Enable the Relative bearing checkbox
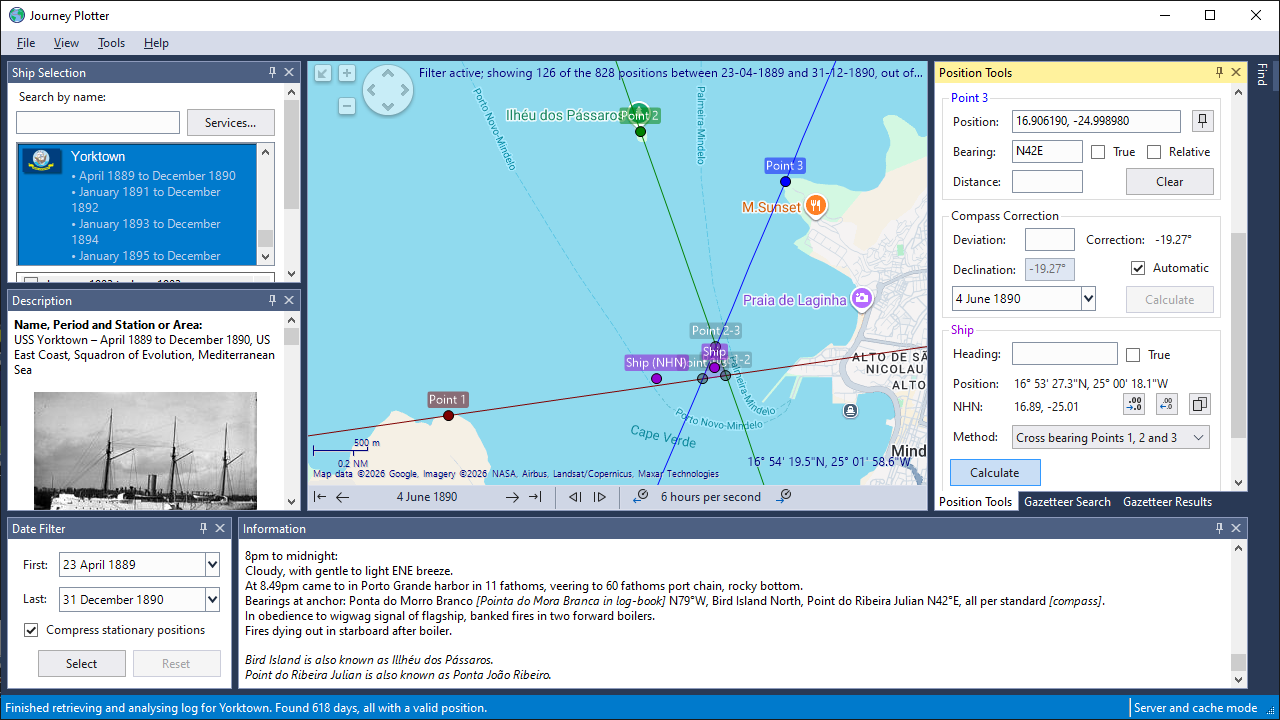 point(1154,152)
